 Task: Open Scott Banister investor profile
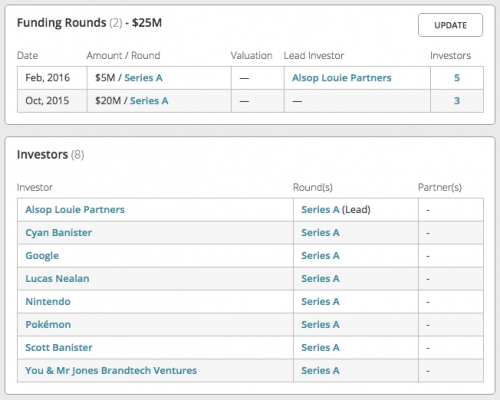click(59, 348)
